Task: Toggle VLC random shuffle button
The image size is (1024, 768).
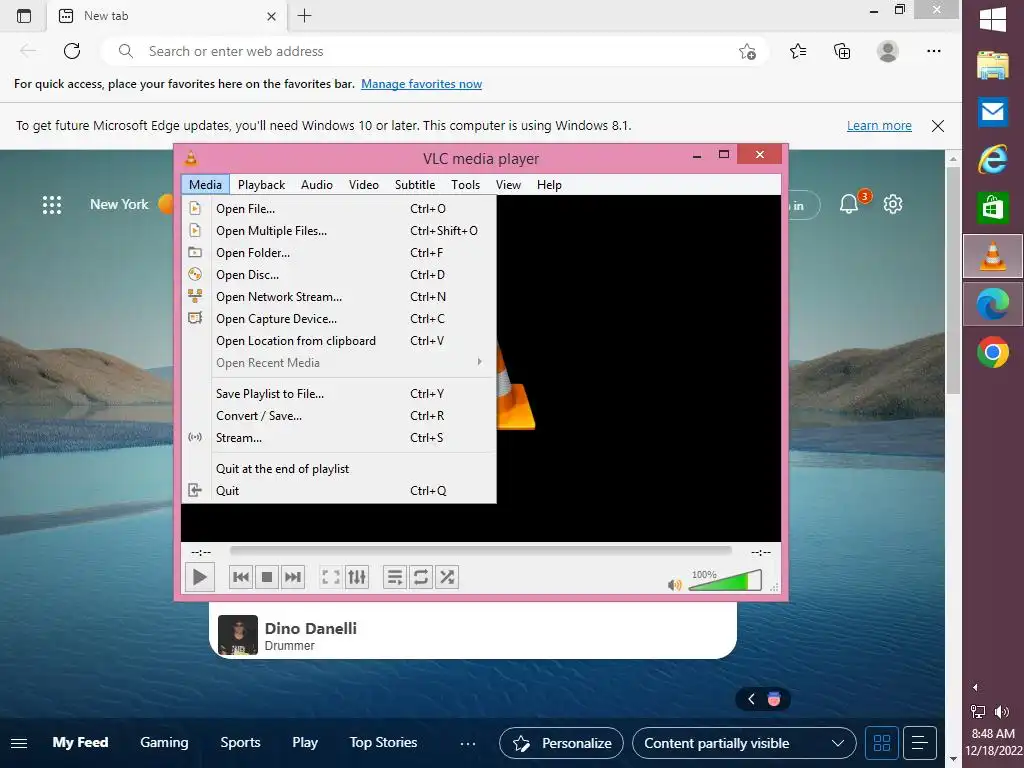Action: (x=447, y=577)
